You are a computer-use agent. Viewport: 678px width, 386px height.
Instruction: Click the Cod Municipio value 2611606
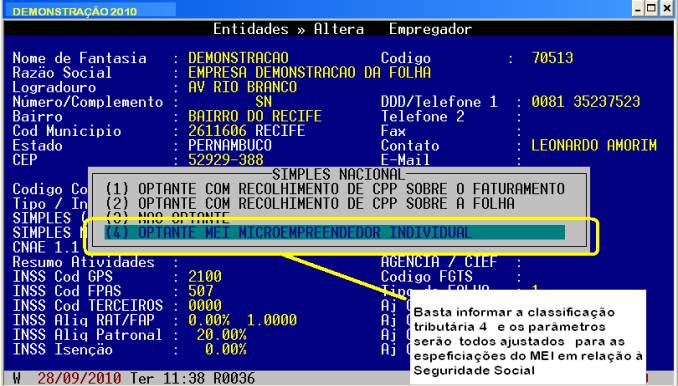pos(217,131)
